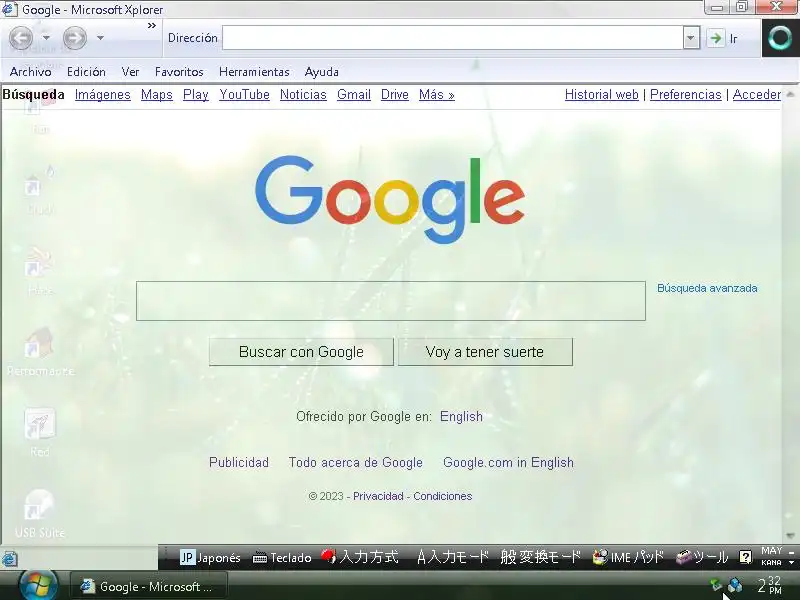Expand the Más » link
Screen dimensions: 800x600
pos(437,95)
